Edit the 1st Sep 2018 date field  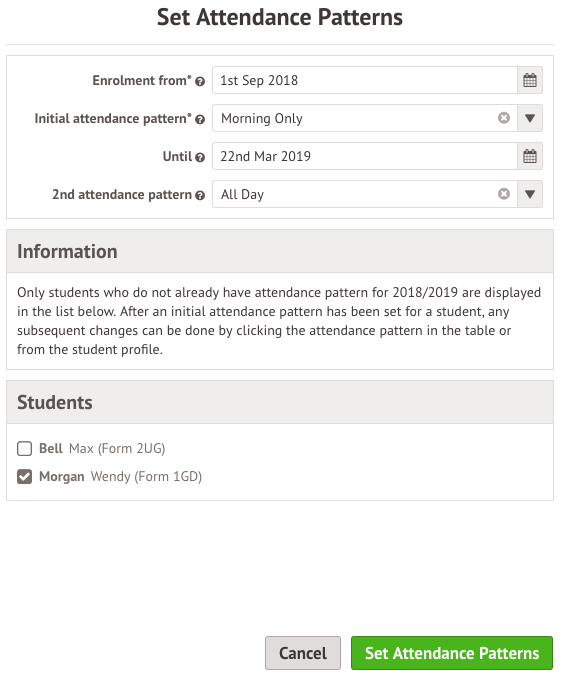364,80
